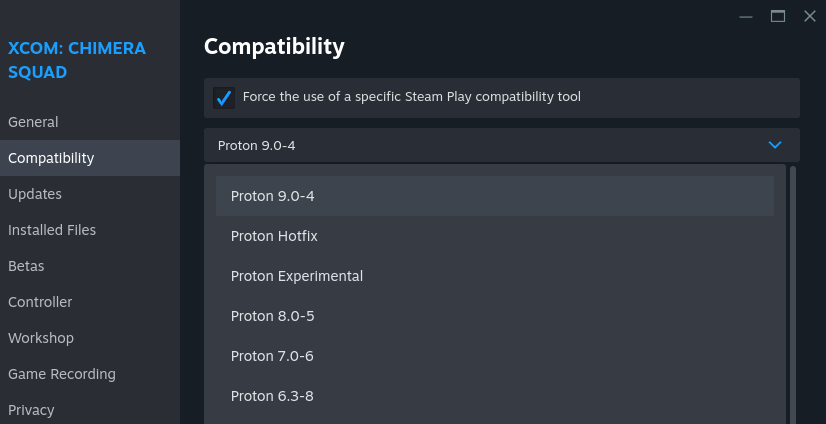Open the Game Recording section
The image size is (826, 424).
[62, 374]
